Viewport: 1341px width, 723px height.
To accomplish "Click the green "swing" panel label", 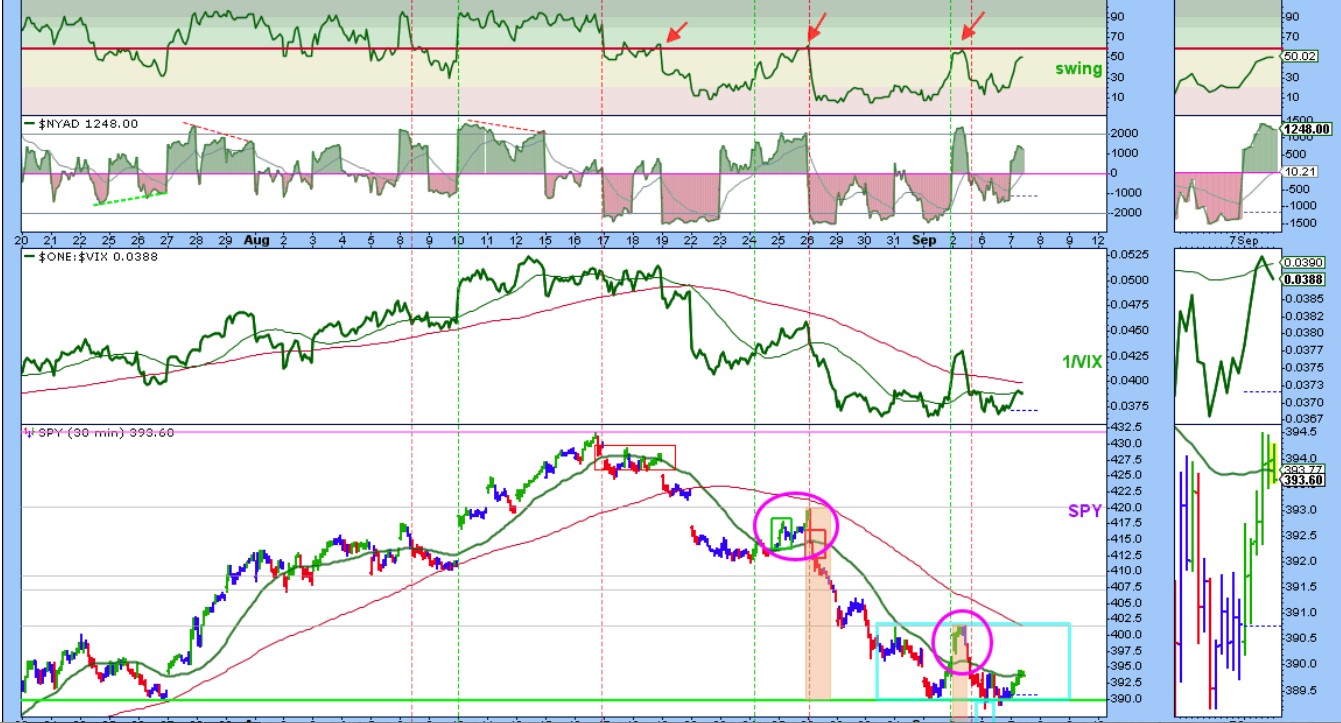I will pos(1078,69).
